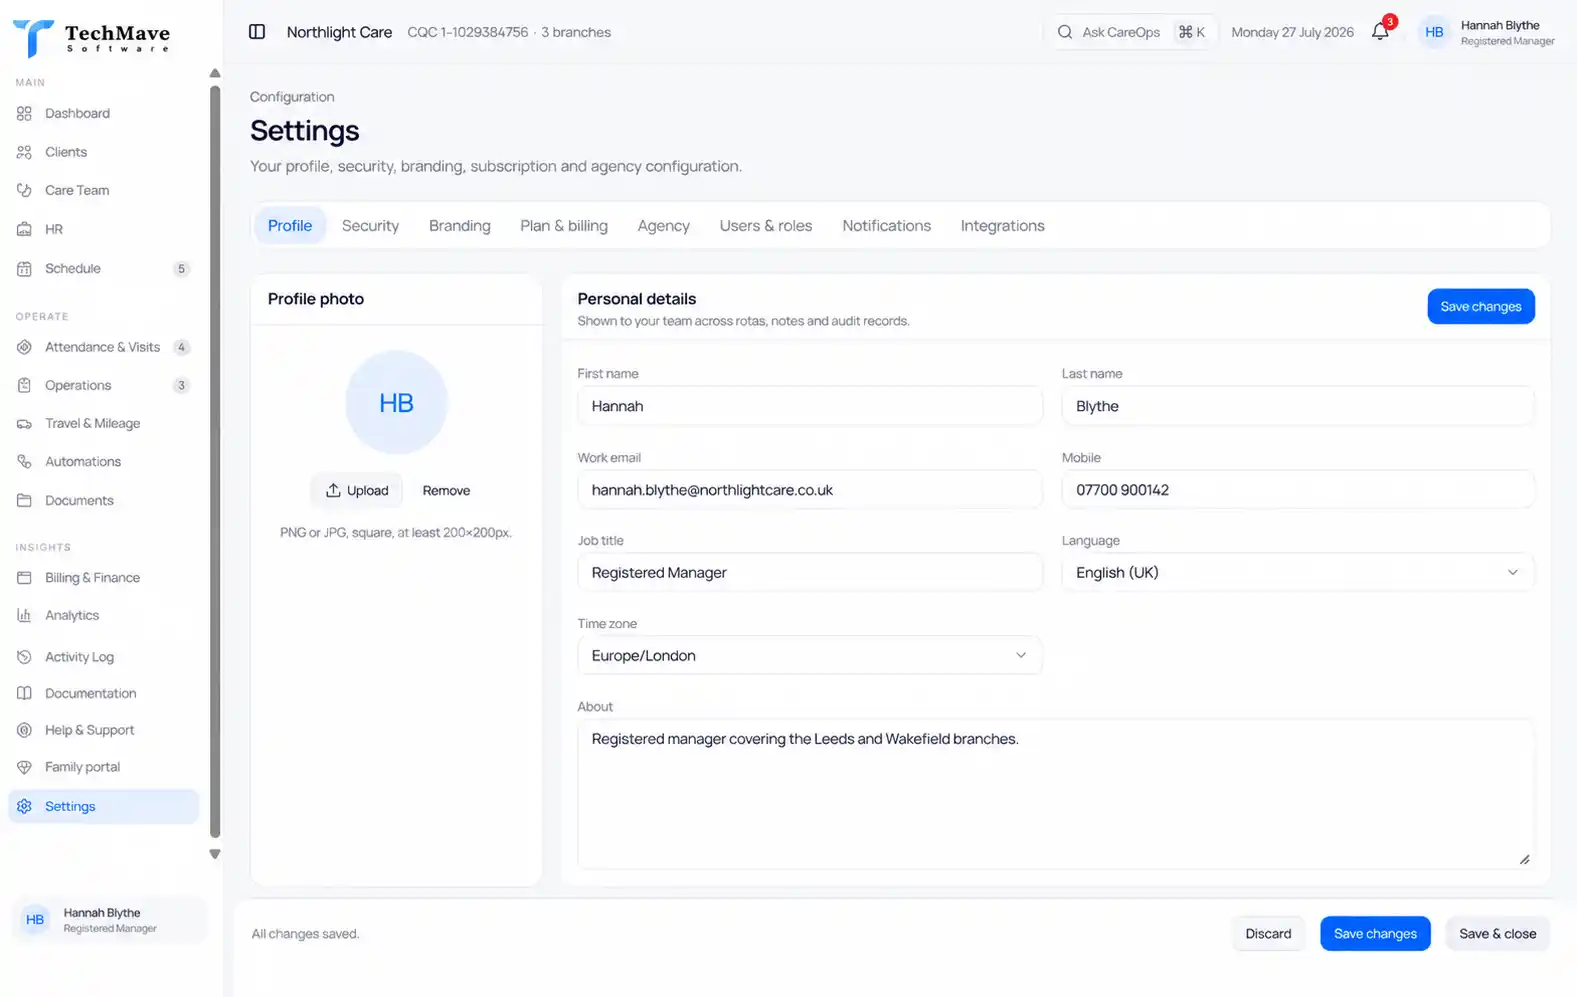1577x997 pixels.
Task: Open the Agency tab
Action: tap(664, 226)
